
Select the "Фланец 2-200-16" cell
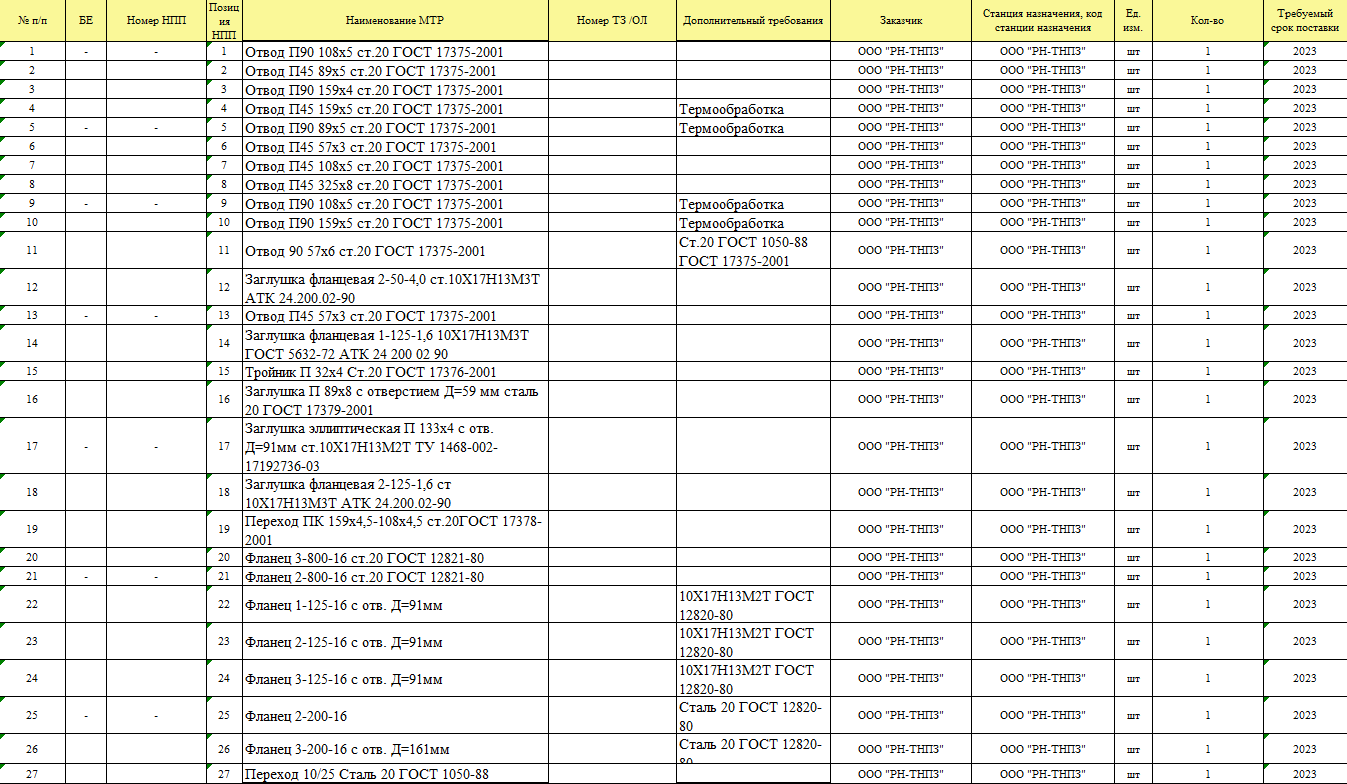click(395, 716)
